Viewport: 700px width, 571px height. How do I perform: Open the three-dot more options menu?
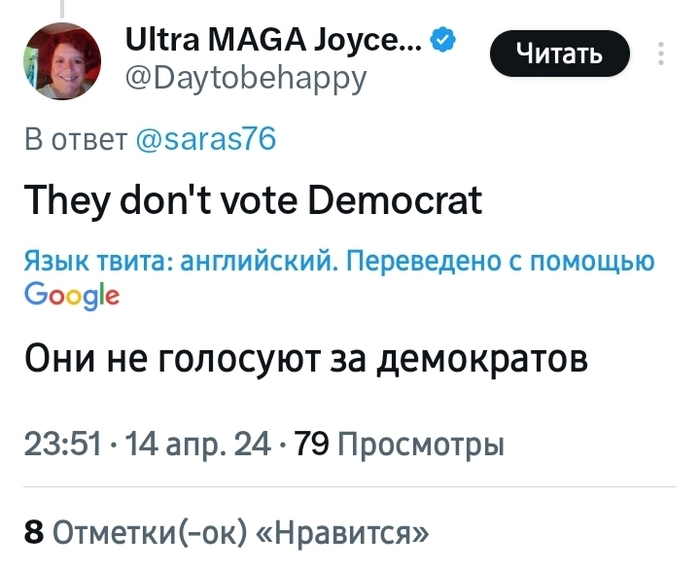[x=661, y=54]
